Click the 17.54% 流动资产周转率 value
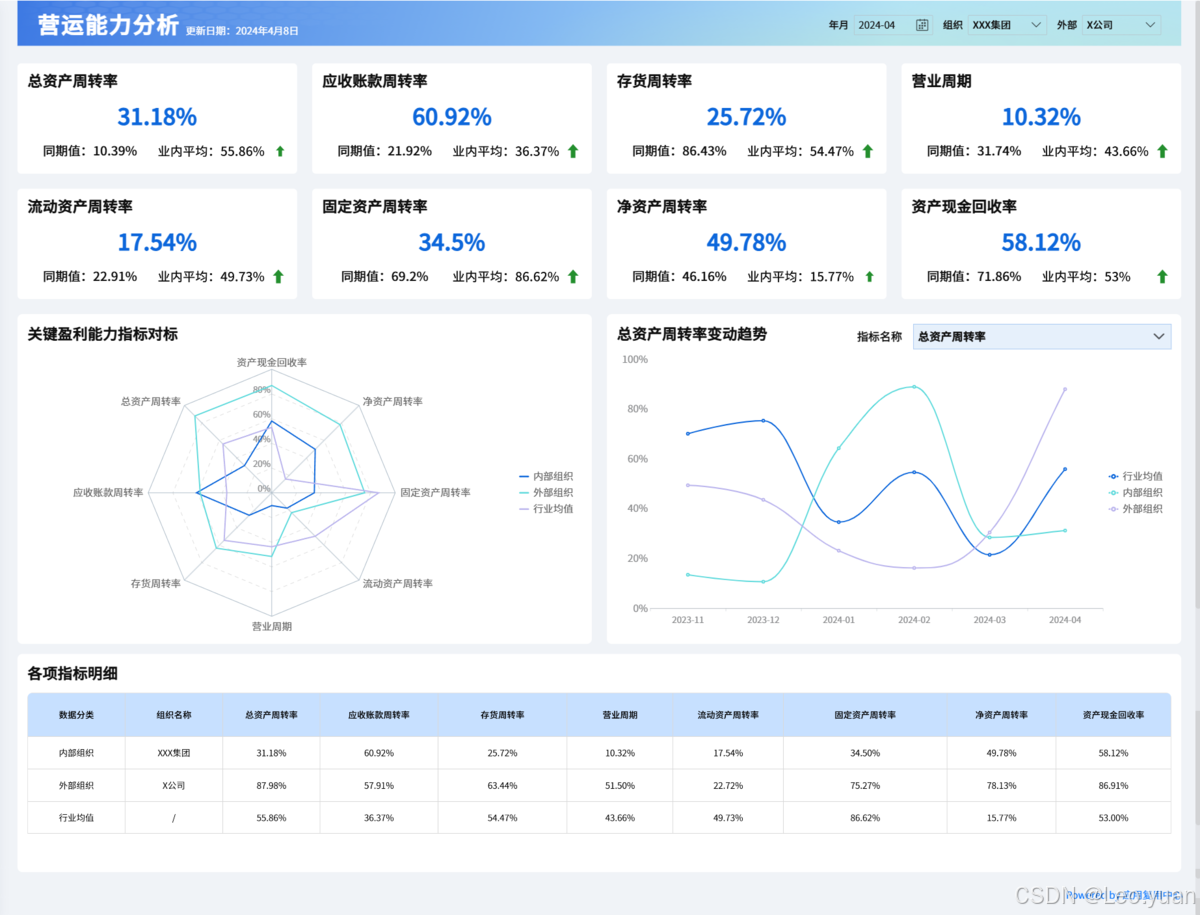Screen dimensions: 1200x915 point(157,242)
